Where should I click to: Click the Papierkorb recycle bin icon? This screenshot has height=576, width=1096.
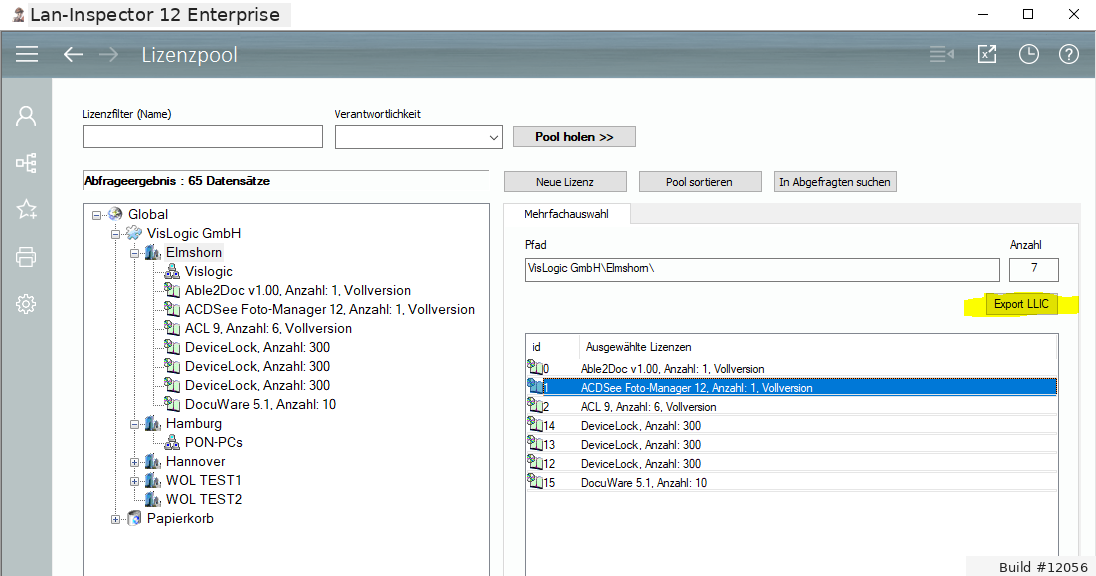pos(134,518)
